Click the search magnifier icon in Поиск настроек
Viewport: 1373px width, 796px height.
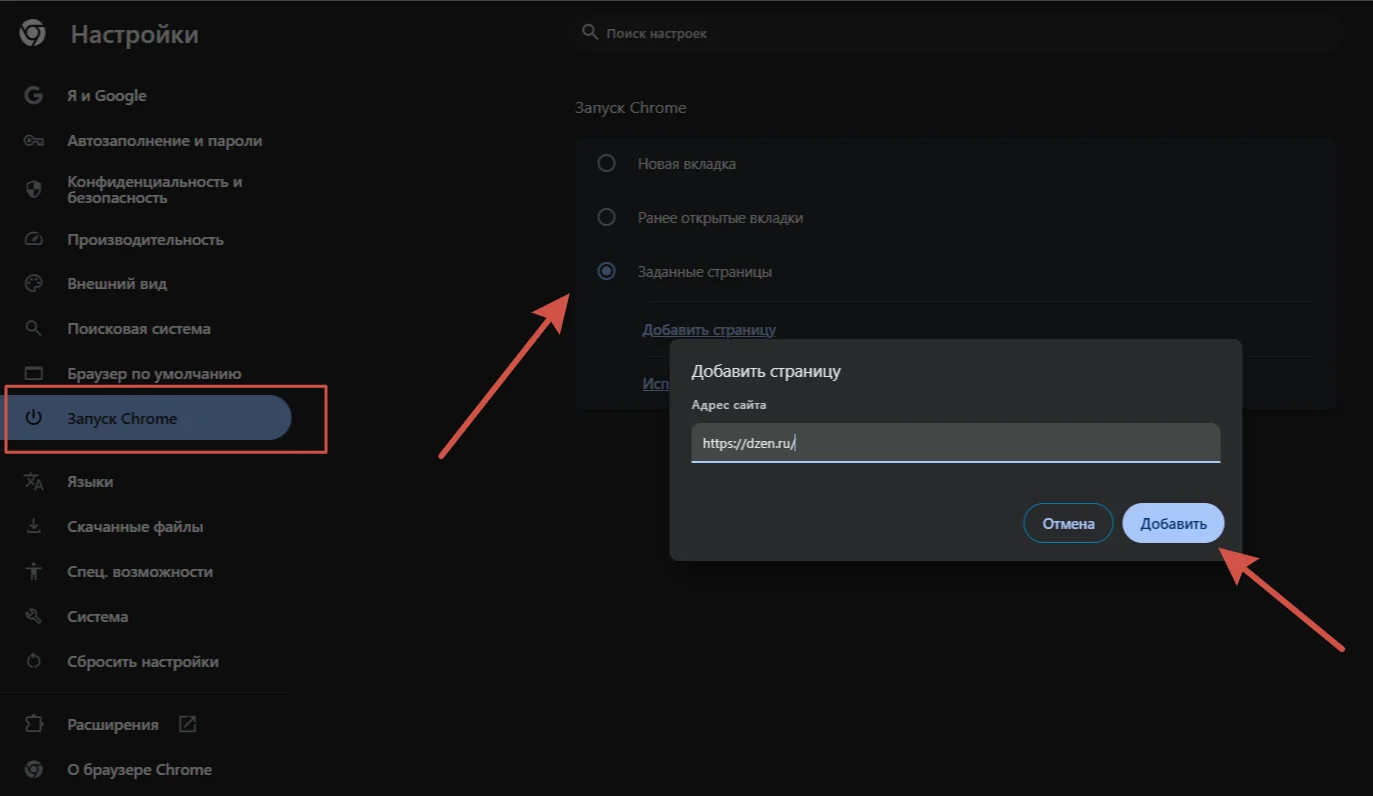tap(590, 33)
